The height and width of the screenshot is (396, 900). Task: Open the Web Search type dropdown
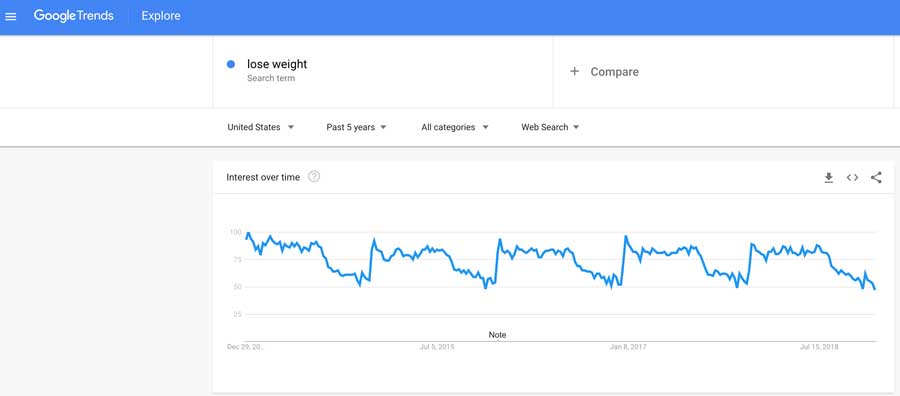pos(550,127)
